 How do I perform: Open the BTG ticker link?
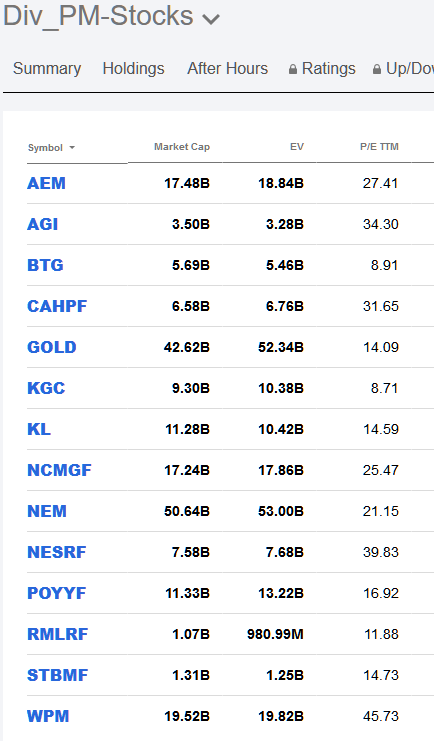click(x=45, y=265)
